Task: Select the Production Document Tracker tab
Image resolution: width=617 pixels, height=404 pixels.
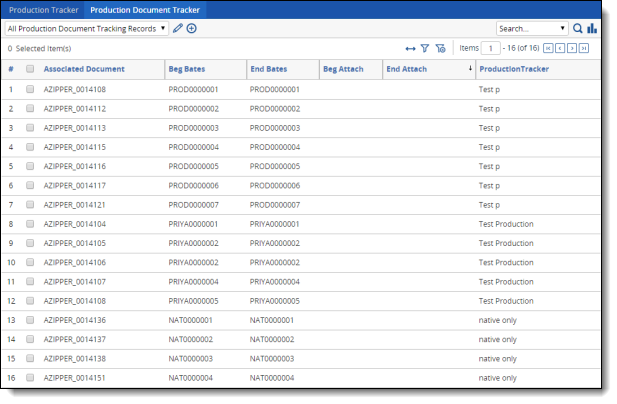Action: 145,10
